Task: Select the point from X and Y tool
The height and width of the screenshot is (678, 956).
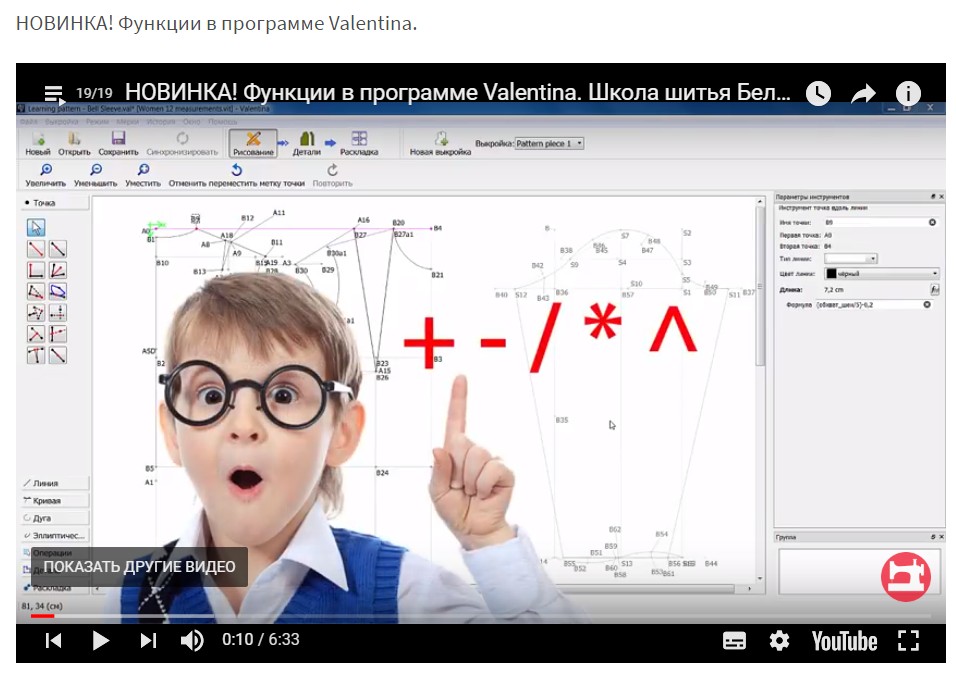Action: pyautogui.click(x=36, y=313)
